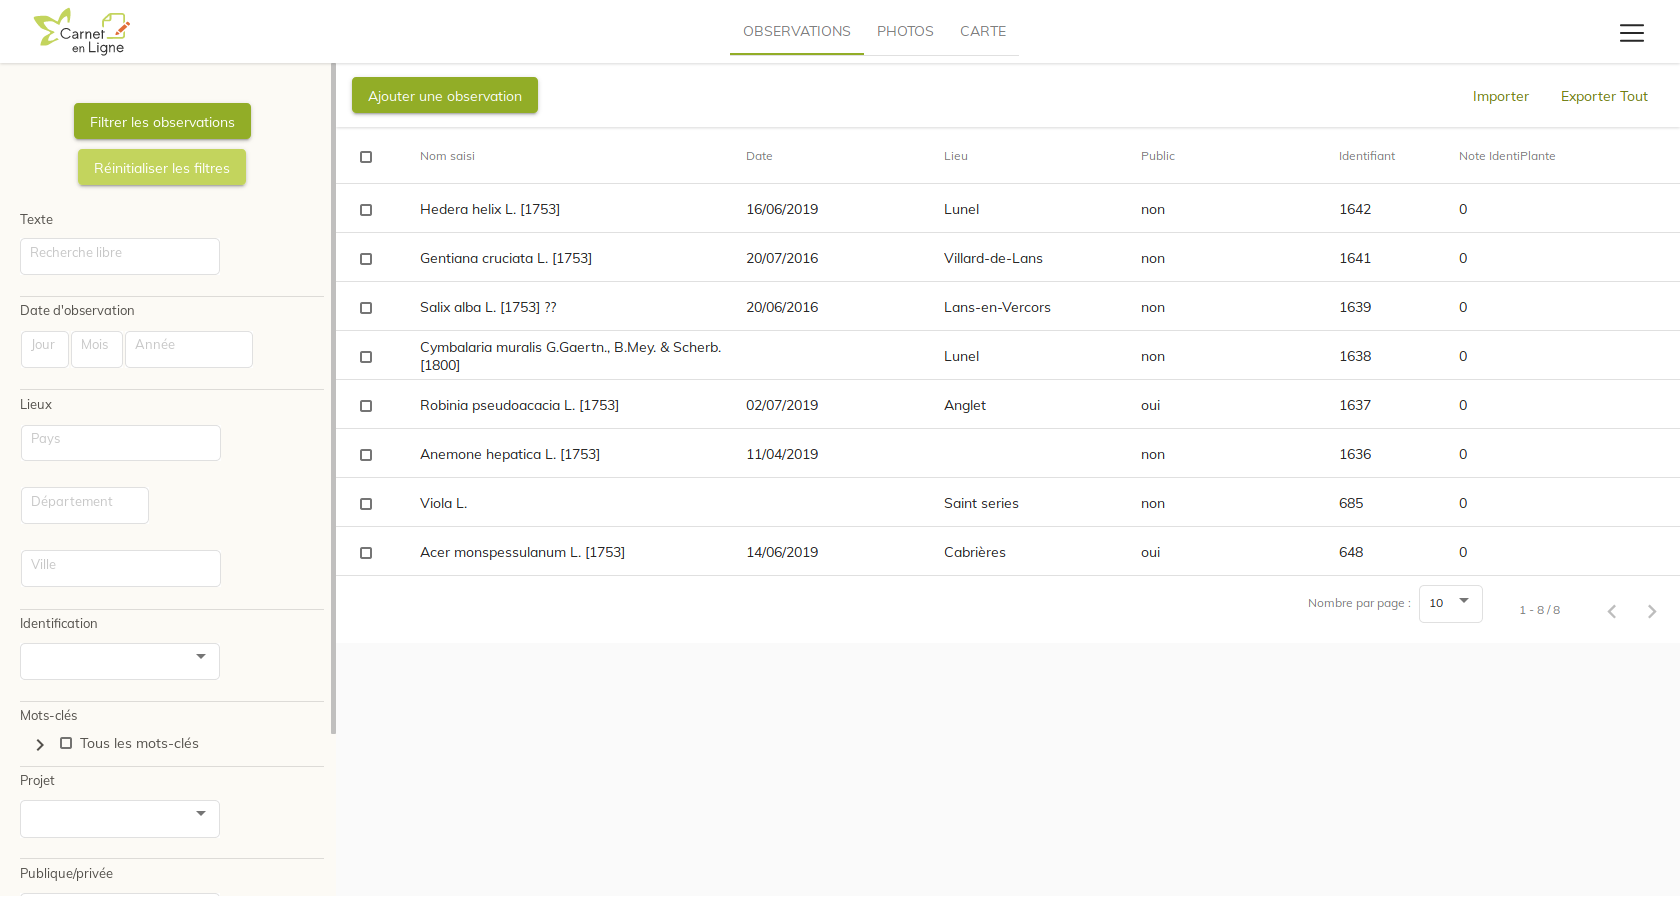Check the Tous les mots-clés checkbox
The height and width of the screenshot is (899, 1680).
66,743
